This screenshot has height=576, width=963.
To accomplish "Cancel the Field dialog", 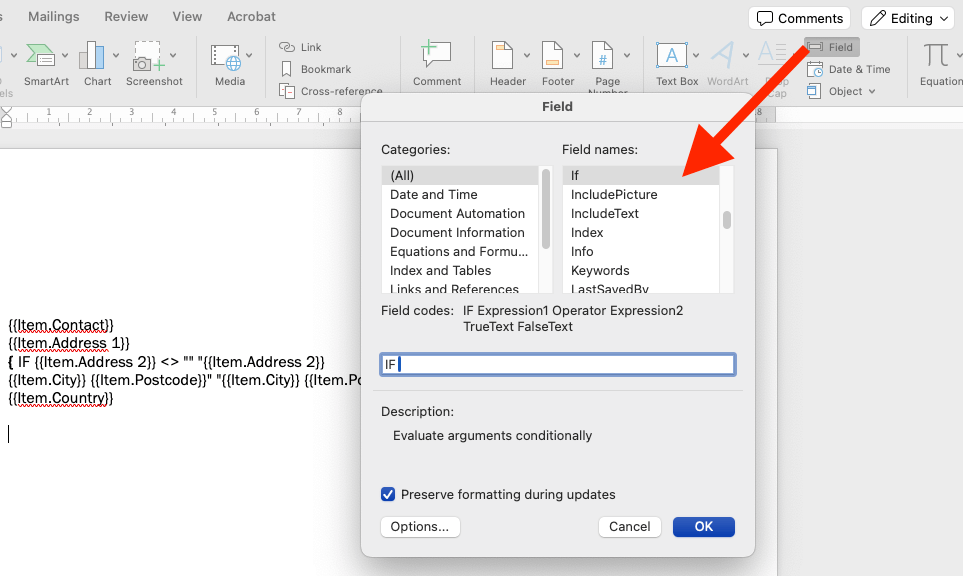I will [630, 527].
